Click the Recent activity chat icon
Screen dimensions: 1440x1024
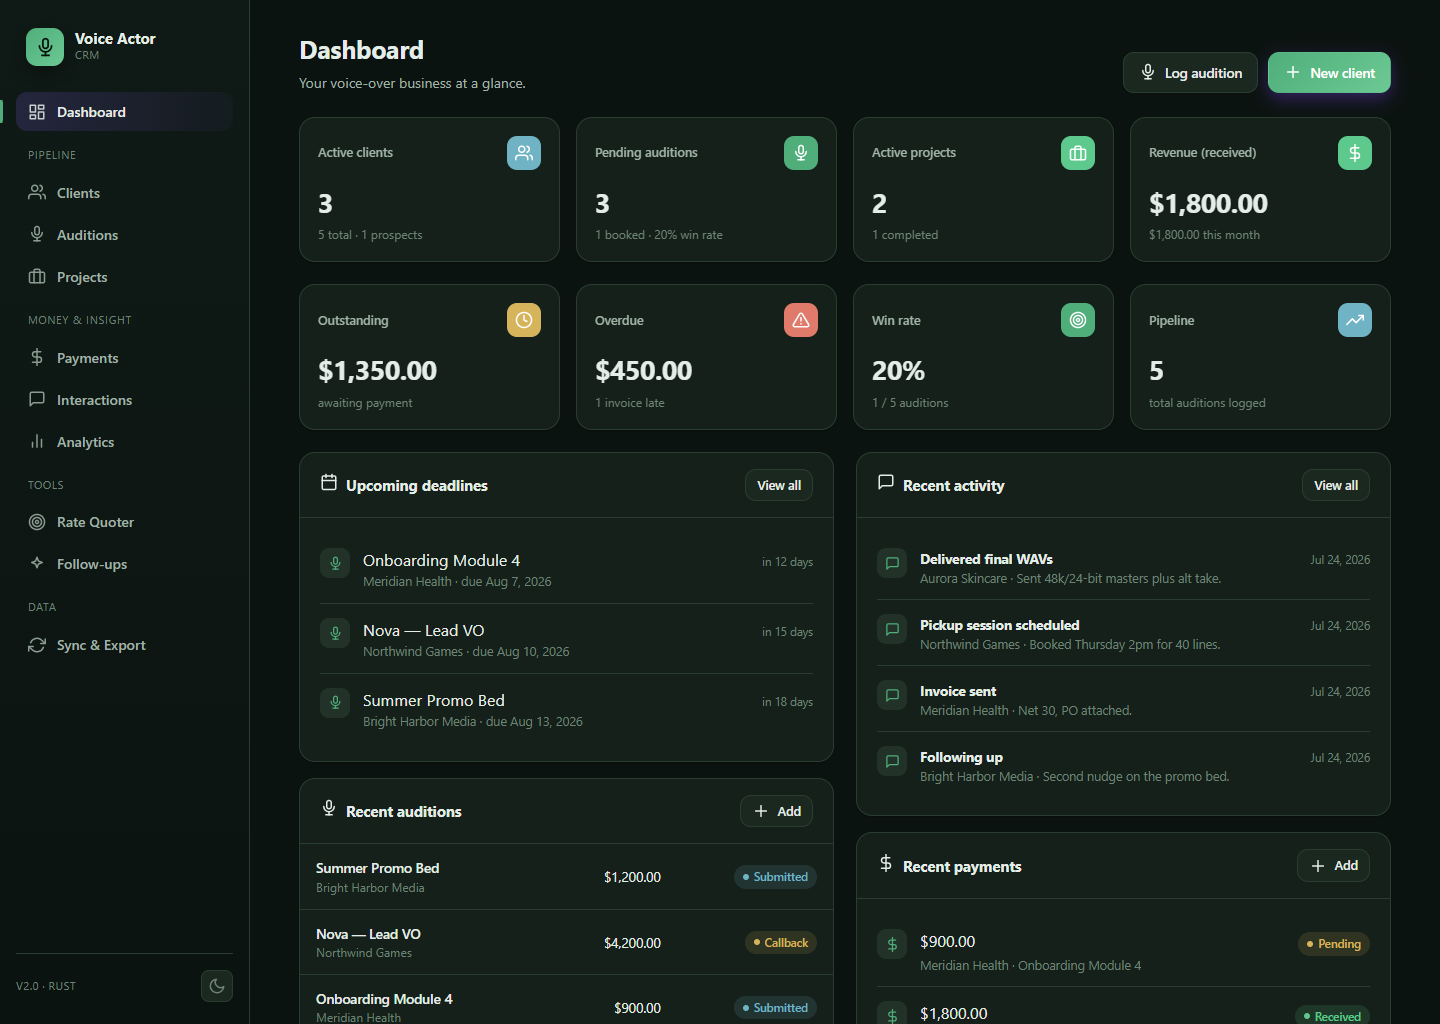tap(886, 482)
